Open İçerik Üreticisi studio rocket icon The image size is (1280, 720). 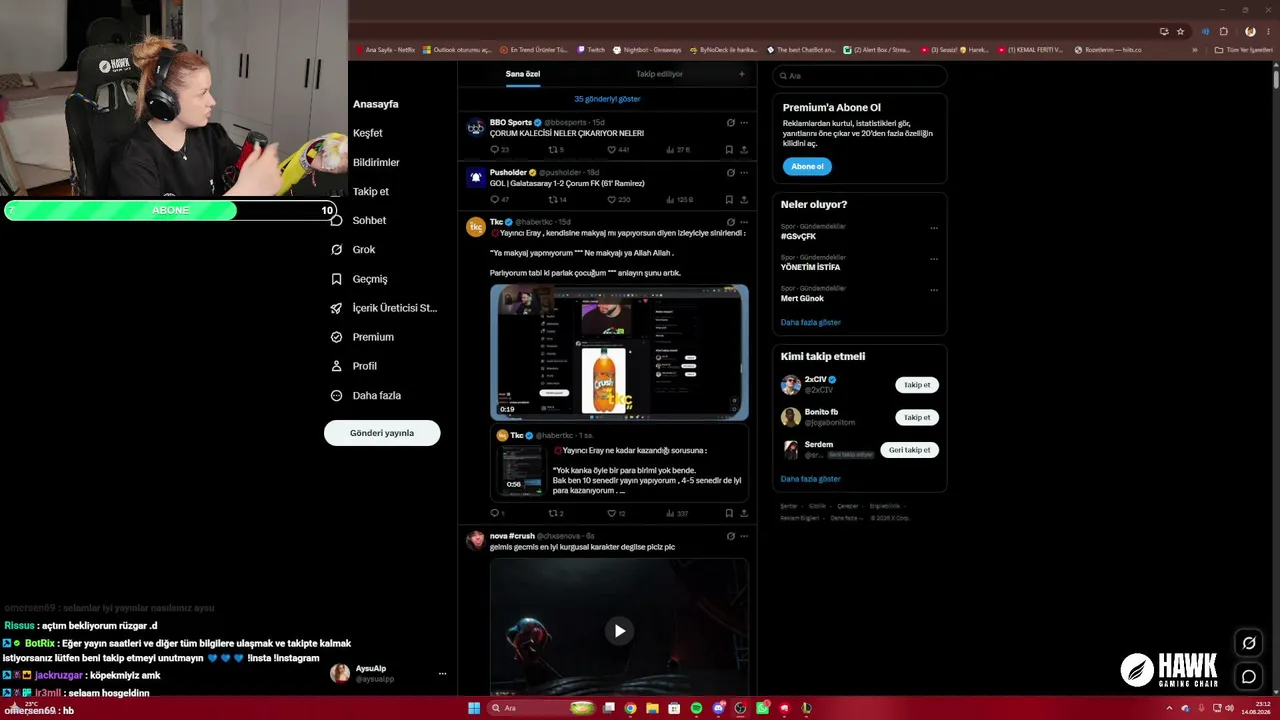tap(336, 308)
